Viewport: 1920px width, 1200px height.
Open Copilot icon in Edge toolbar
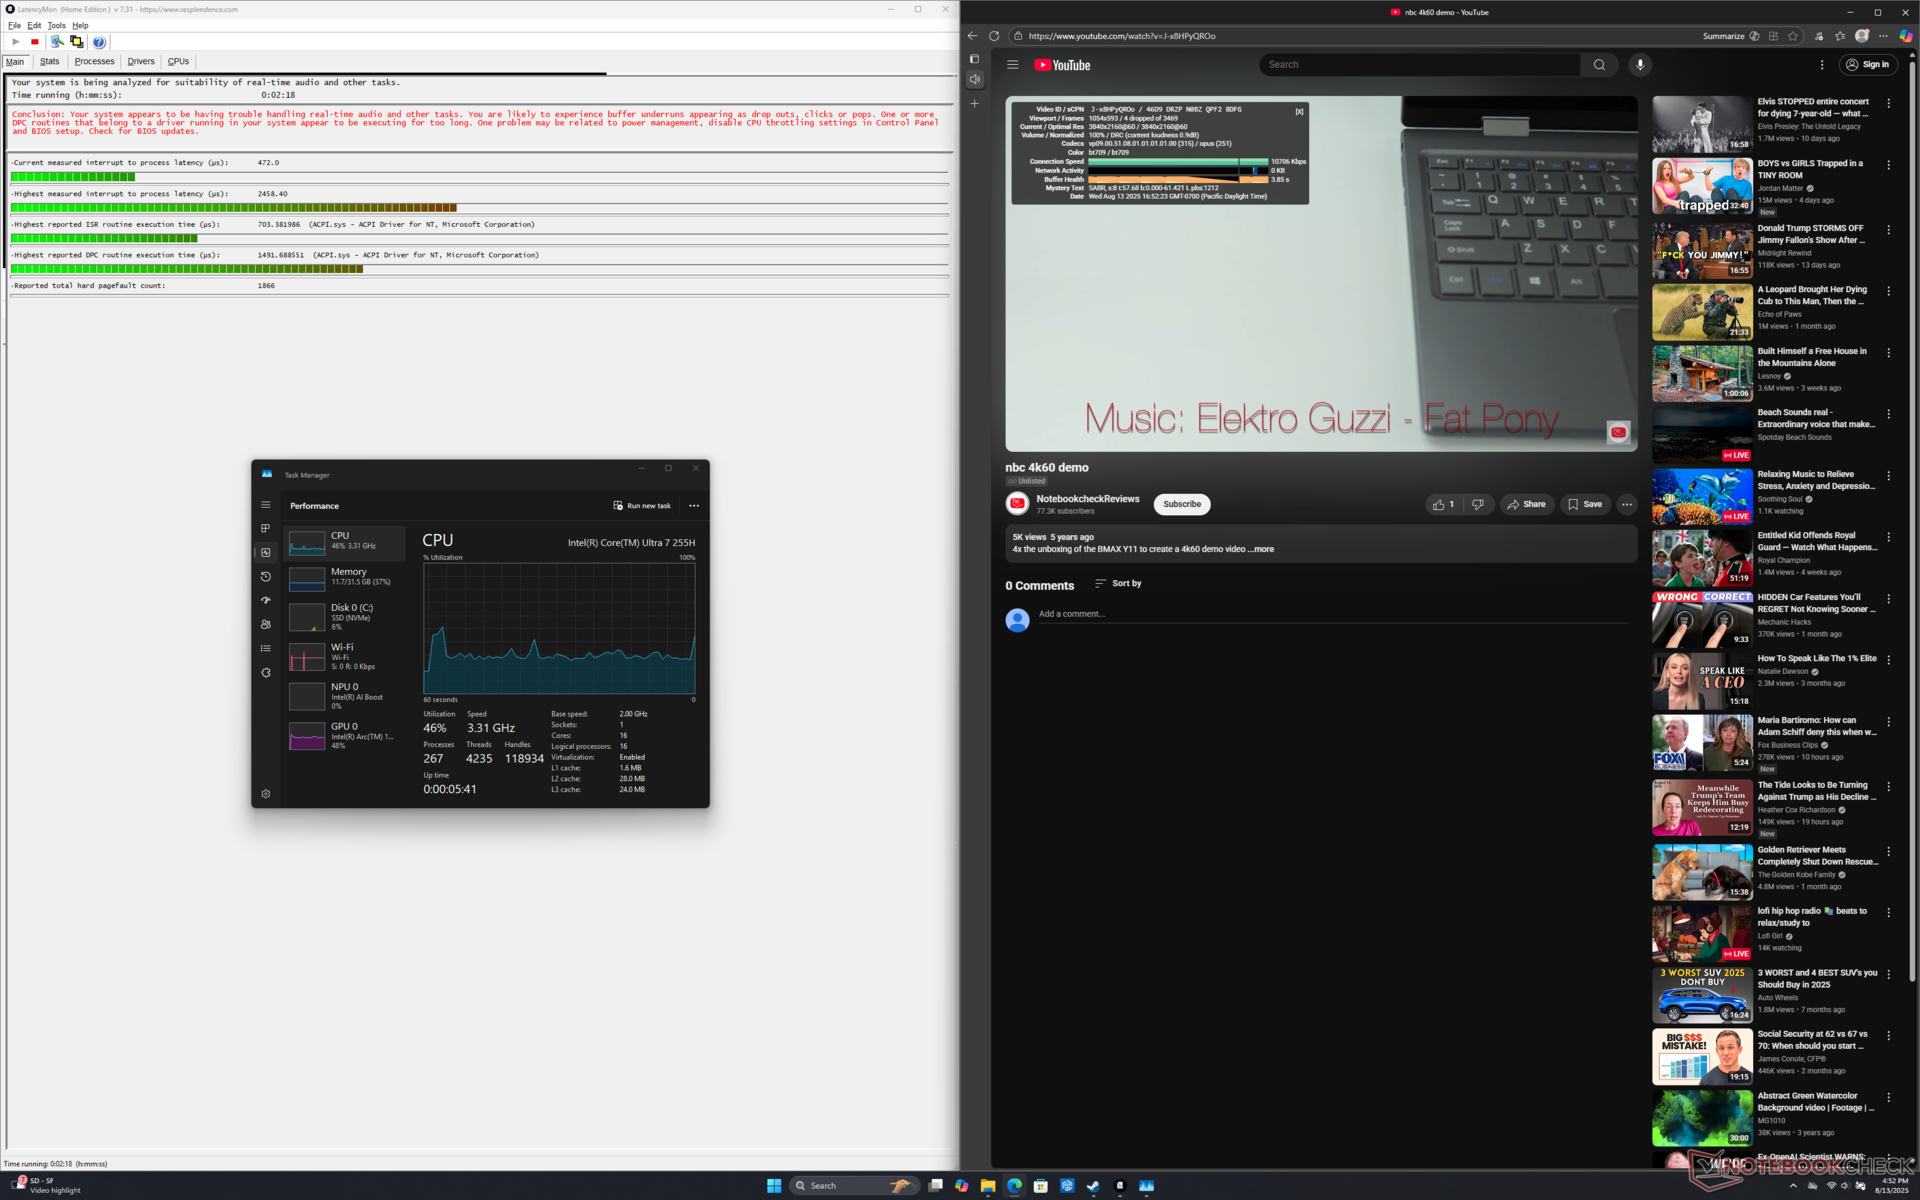pyautogui.click(x=1906, y=36)
